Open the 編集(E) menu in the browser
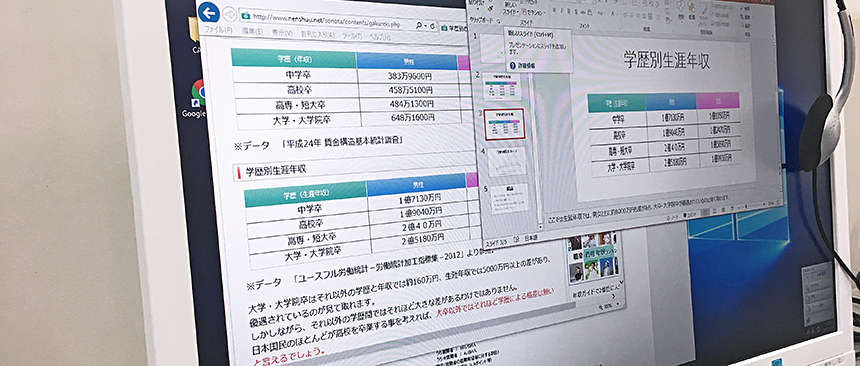The width and height of the screenshot is (860, 366). [x=253, y=32]
